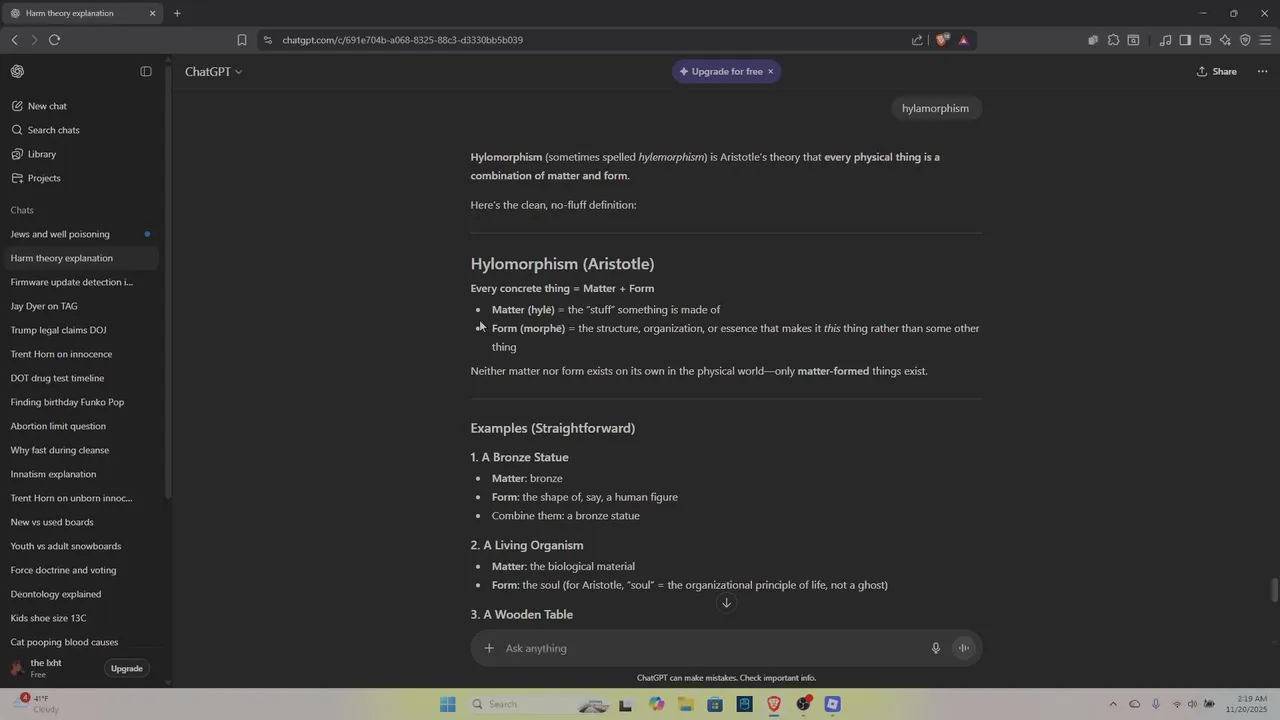Viewport: 1280px width, 720px height.
Task: Open the 'Abortion limit question' chat
Action: [x=80, y=426]
